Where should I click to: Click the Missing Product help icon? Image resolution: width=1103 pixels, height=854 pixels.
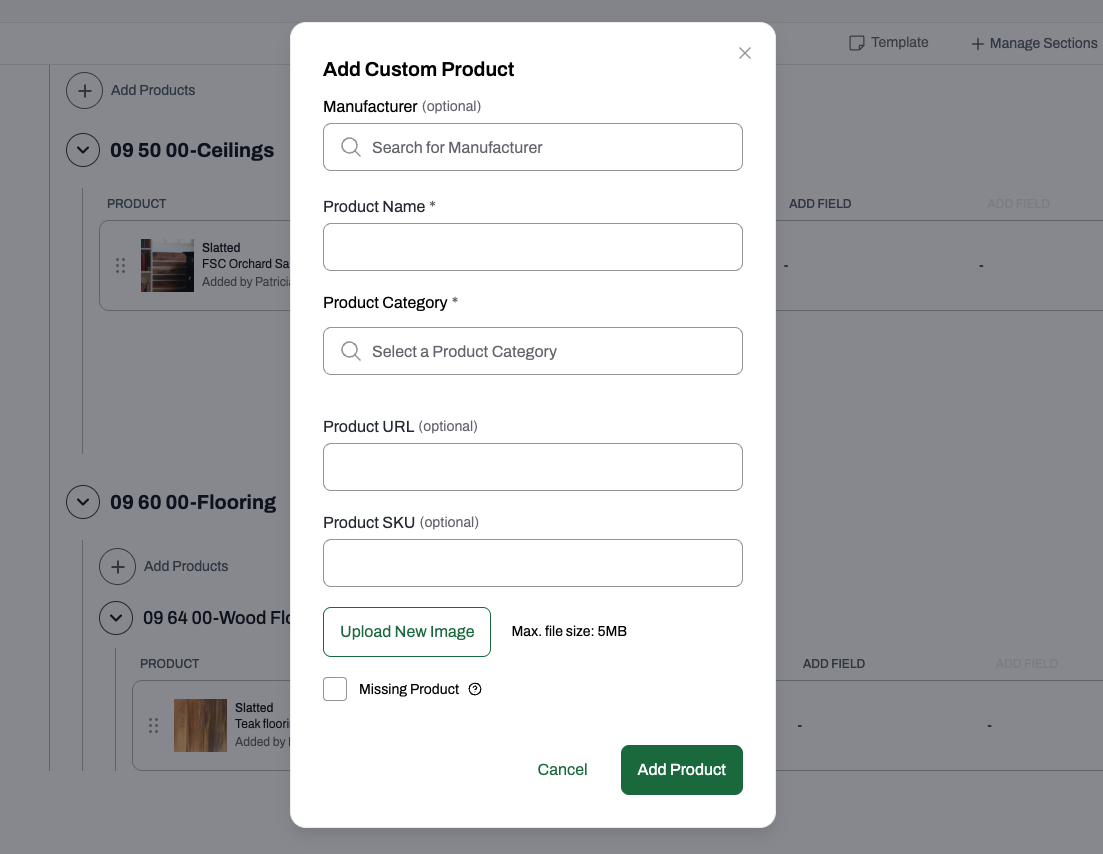475,689
